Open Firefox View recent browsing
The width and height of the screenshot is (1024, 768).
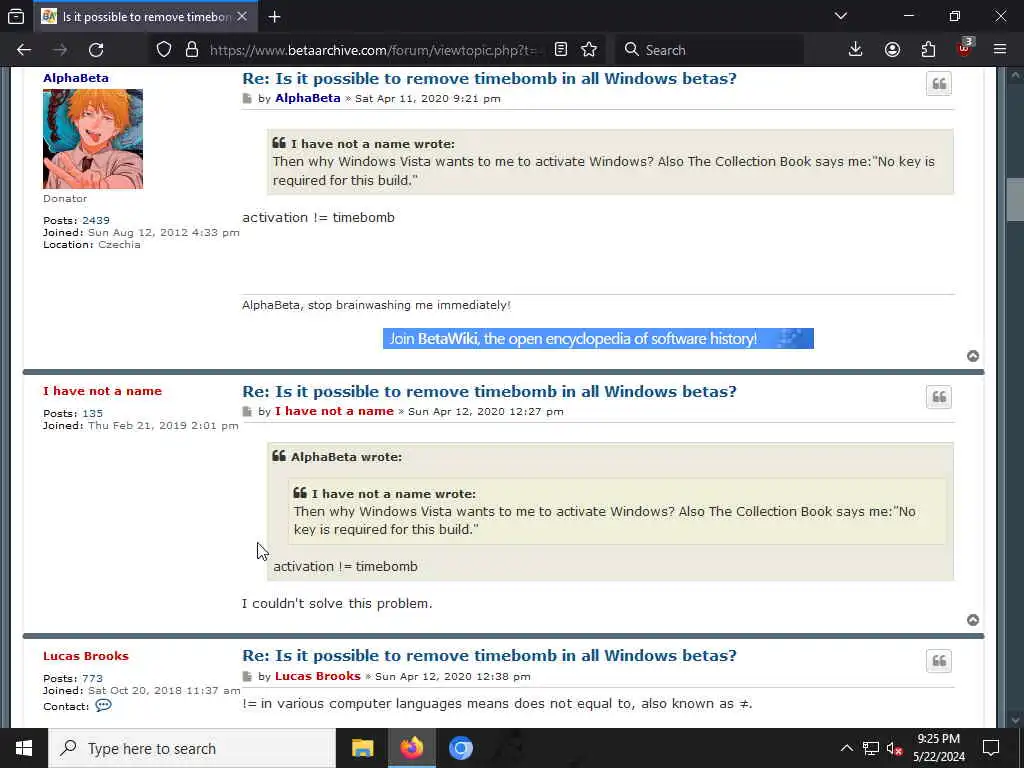point(16,16)
